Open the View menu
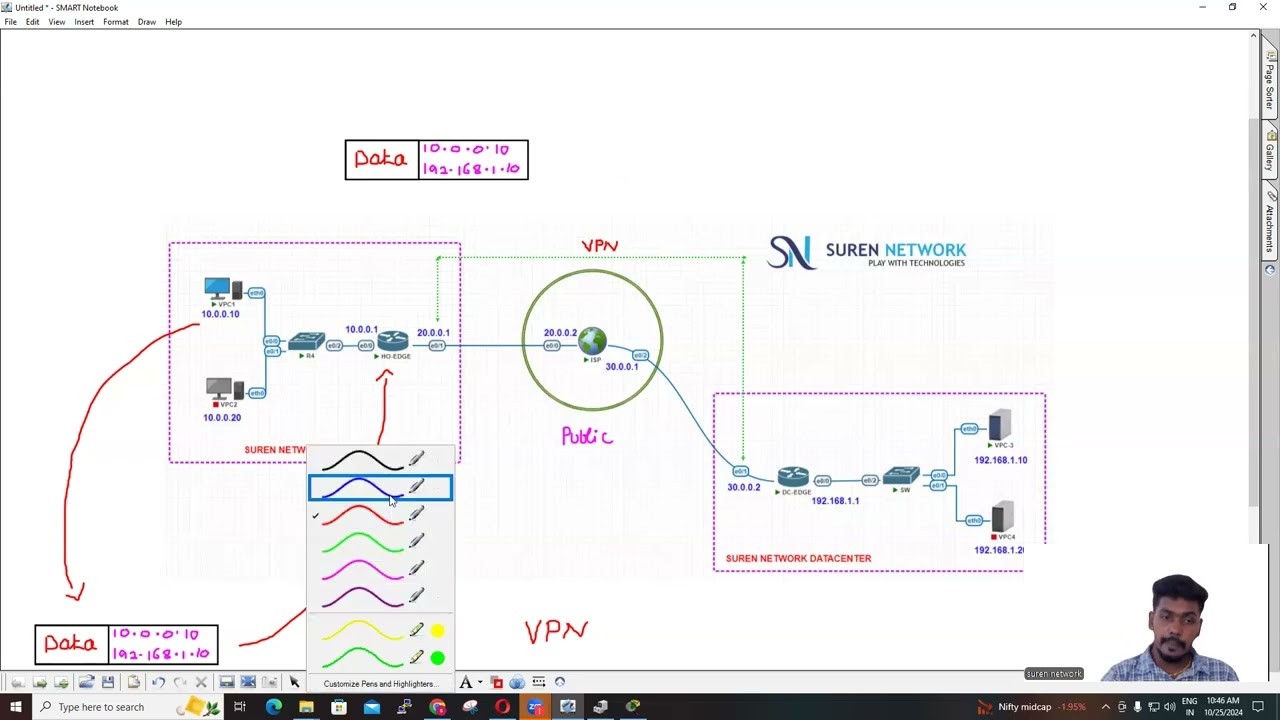The height and width of the screenshot is (720, 1280). point(57,22)
